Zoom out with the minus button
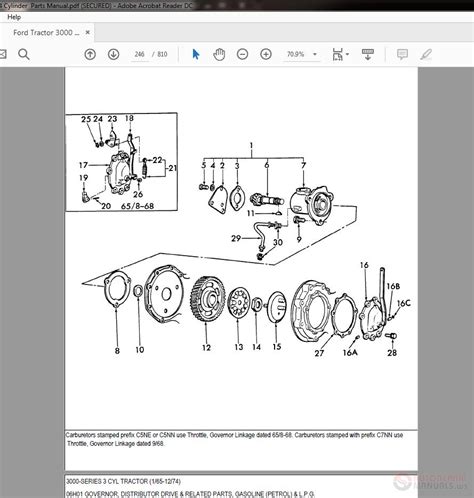Screen dimensions: 474x498 pos(242,54)
